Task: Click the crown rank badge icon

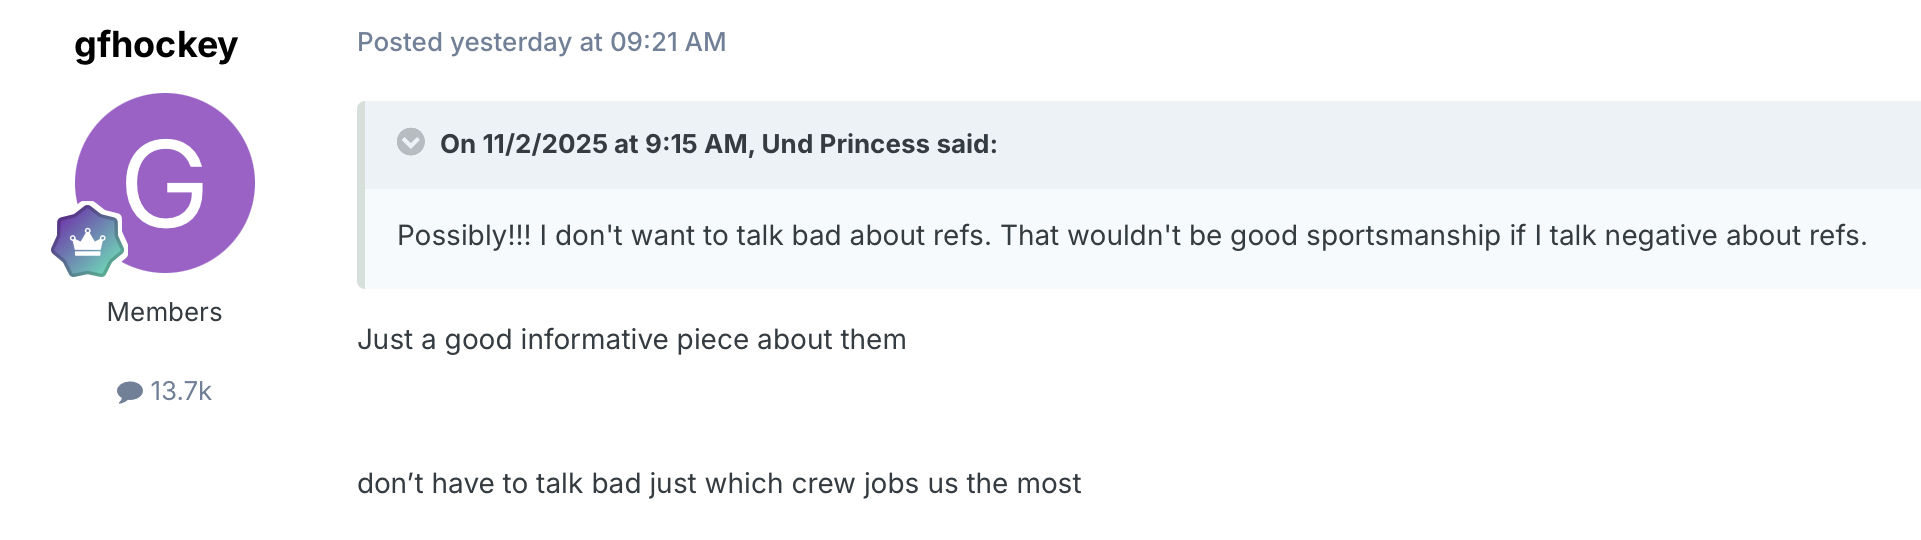Action: click(88, 241)
